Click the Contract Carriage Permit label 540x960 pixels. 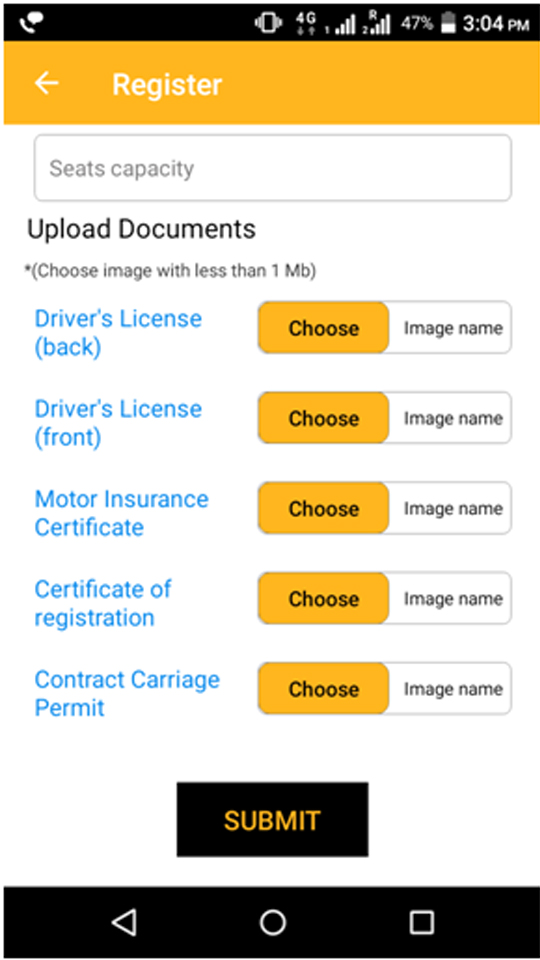click(x=127, y=693)
